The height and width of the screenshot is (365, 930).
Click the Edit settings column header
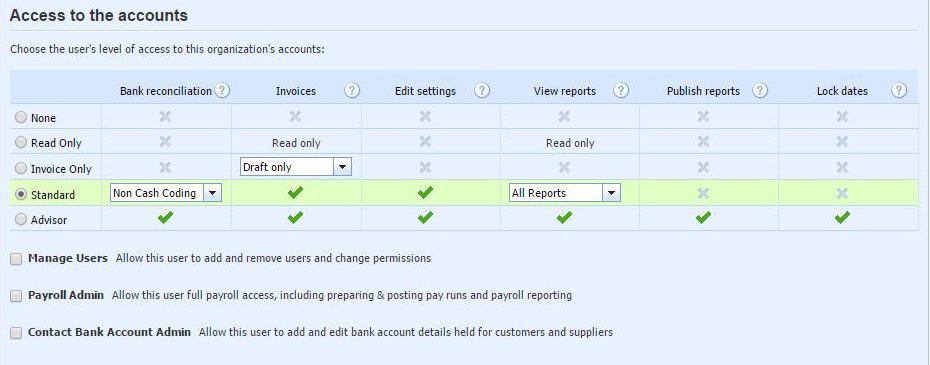point(425,91)
